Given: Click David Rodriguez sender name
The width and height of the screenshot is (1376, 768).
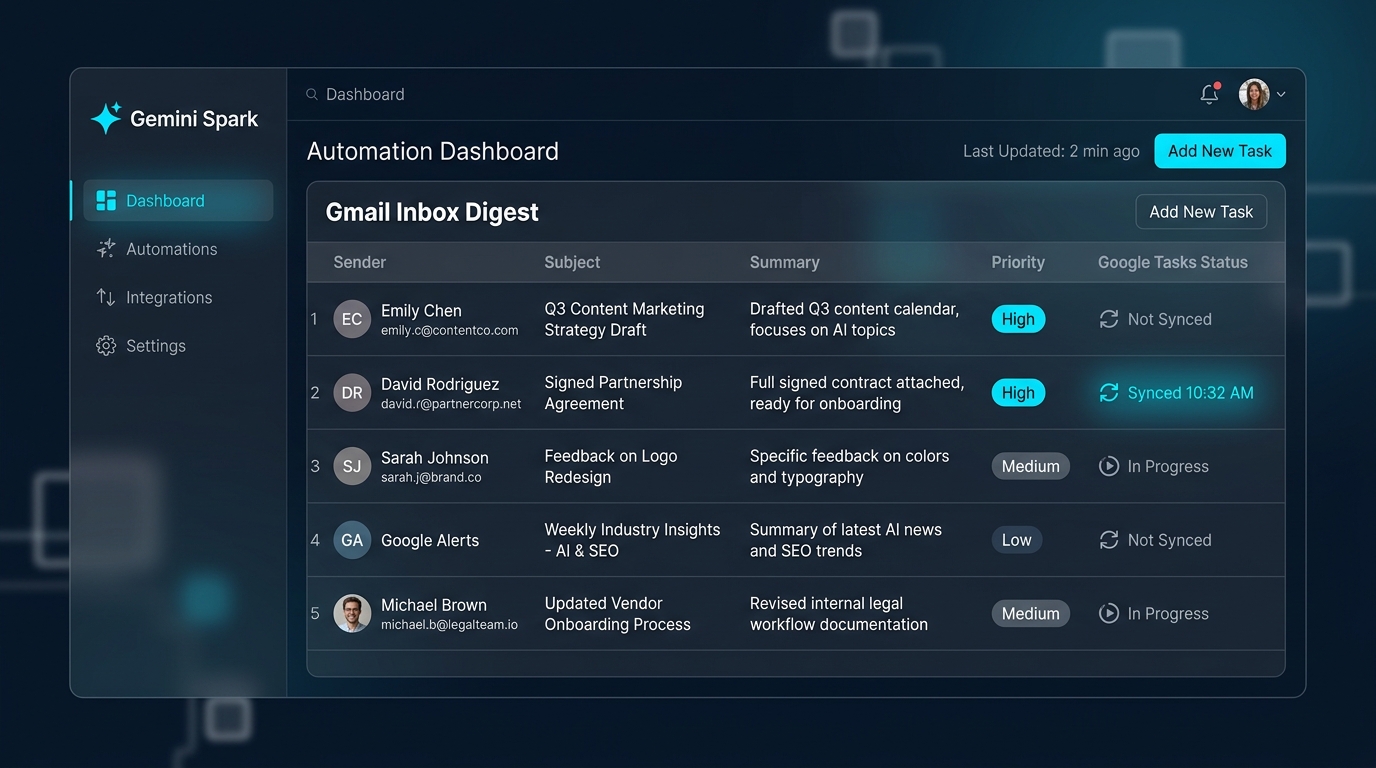Looking at the screenshot, I should point(440,384).
